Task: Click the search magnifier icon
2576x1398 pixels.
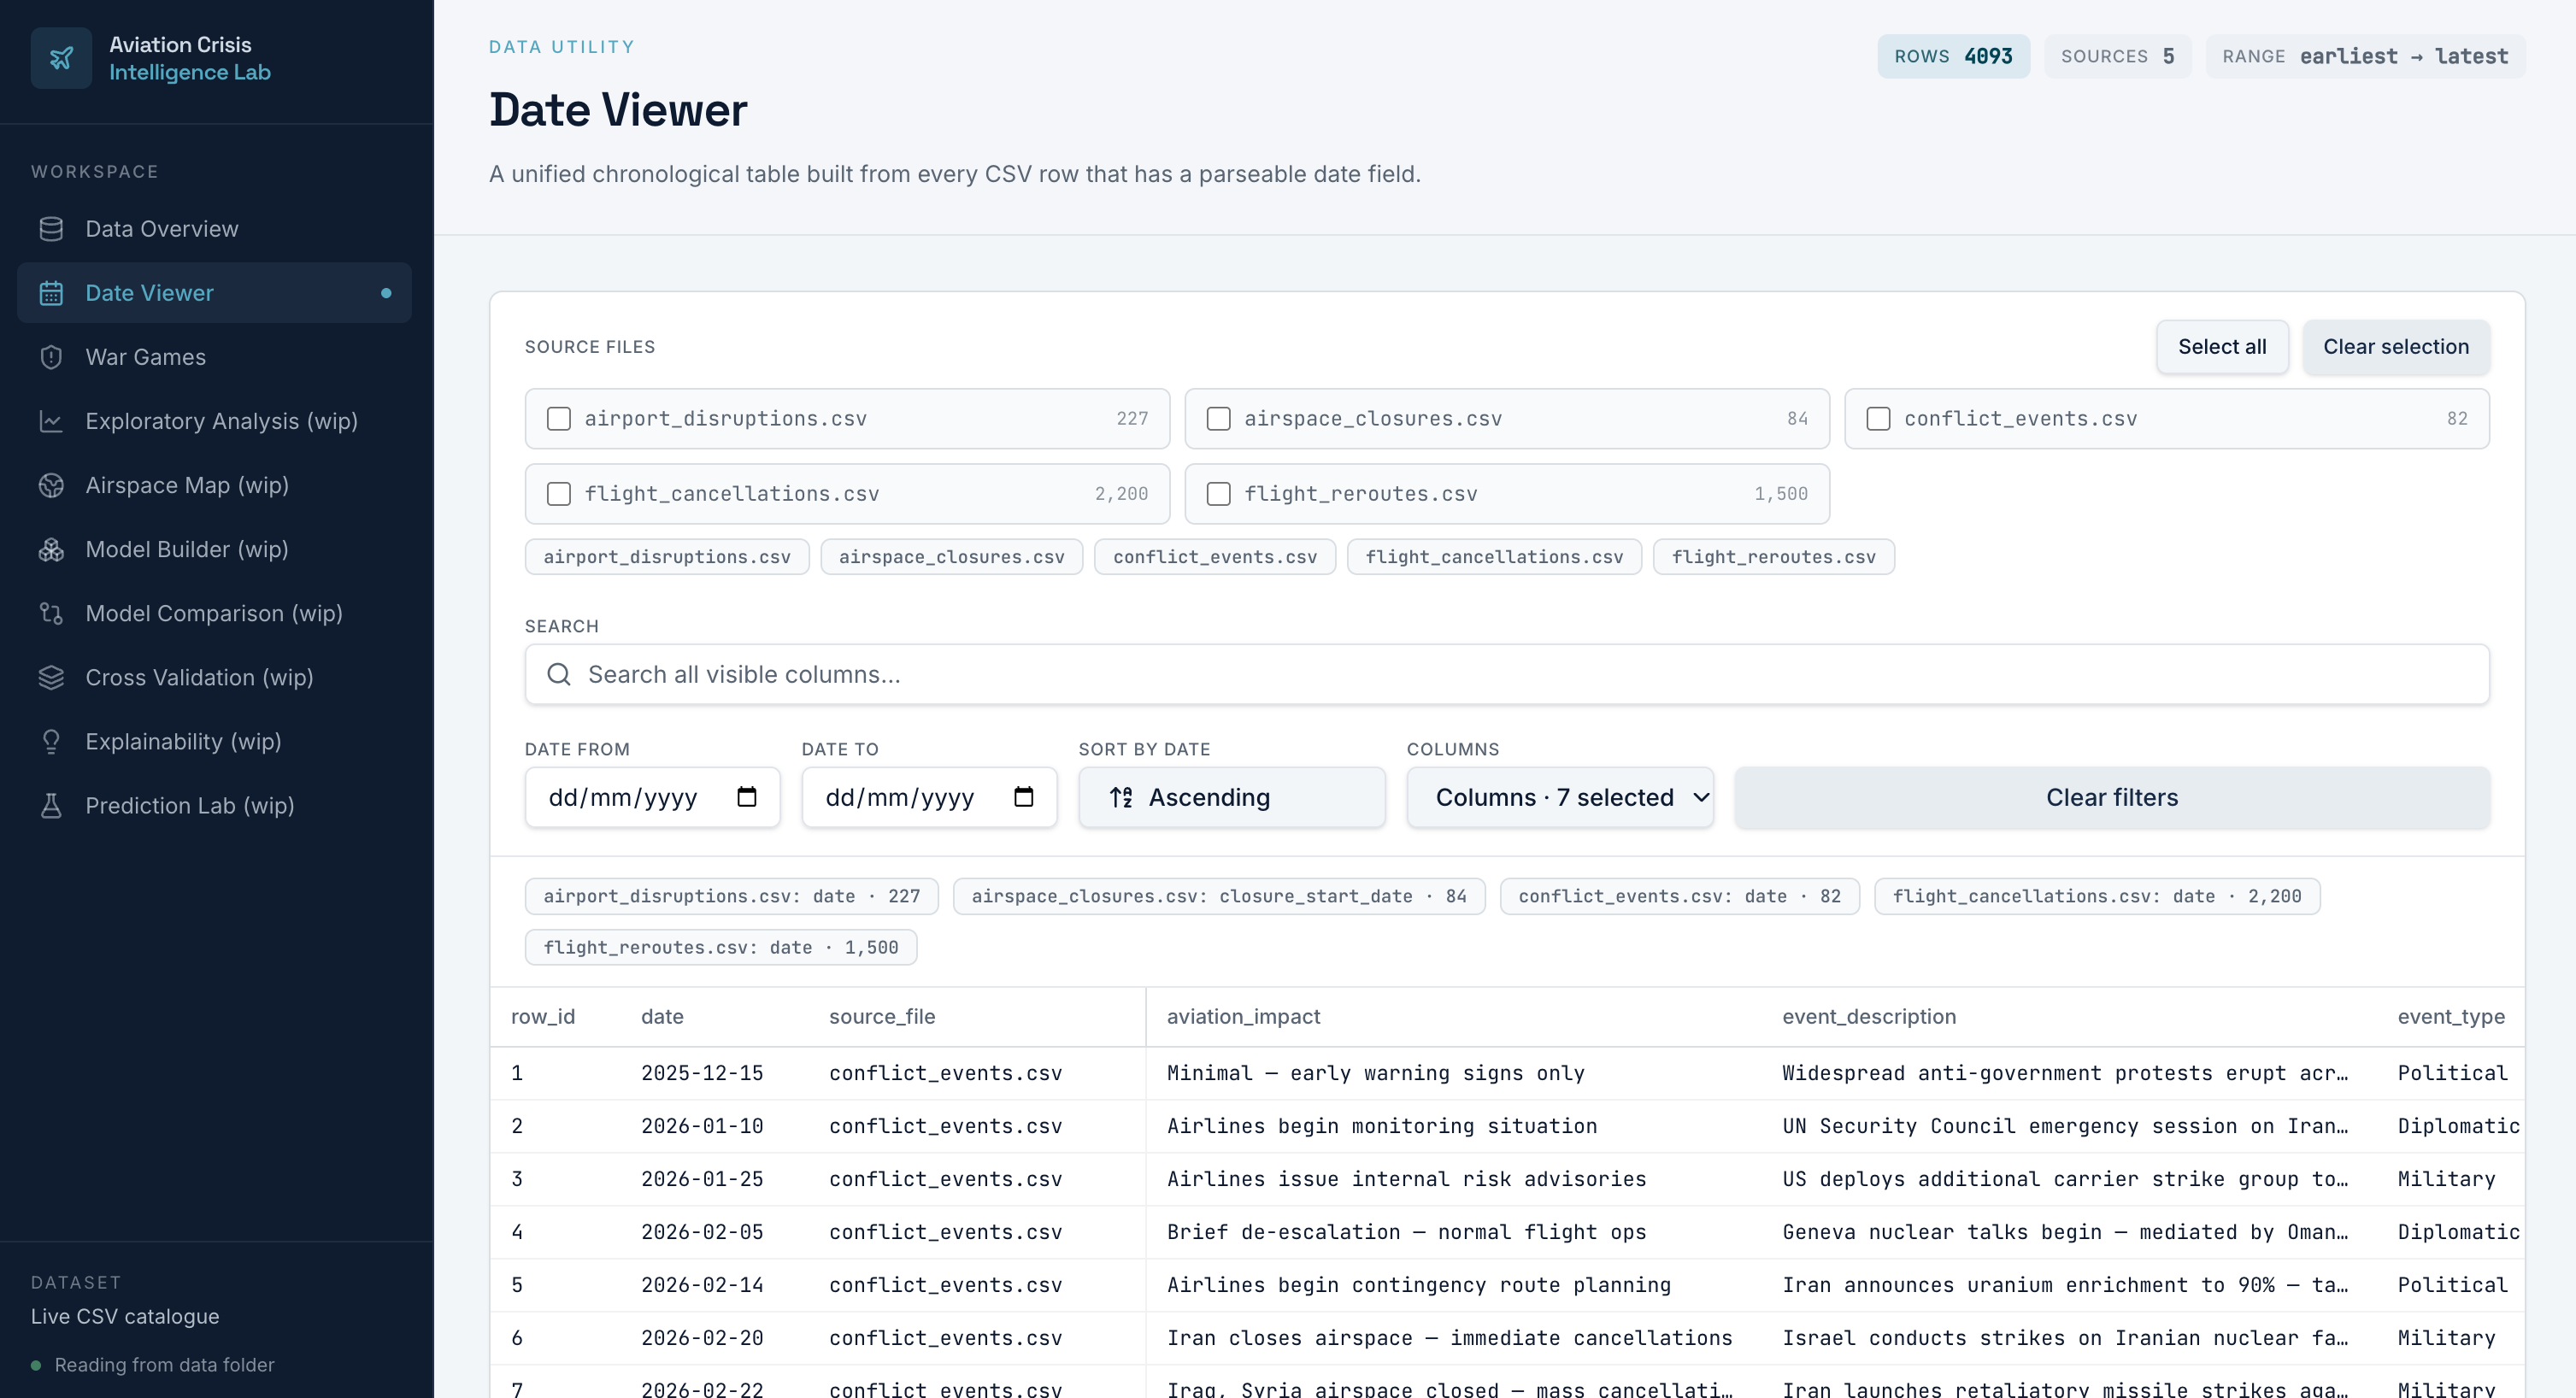Action: [x=559, y=674]
